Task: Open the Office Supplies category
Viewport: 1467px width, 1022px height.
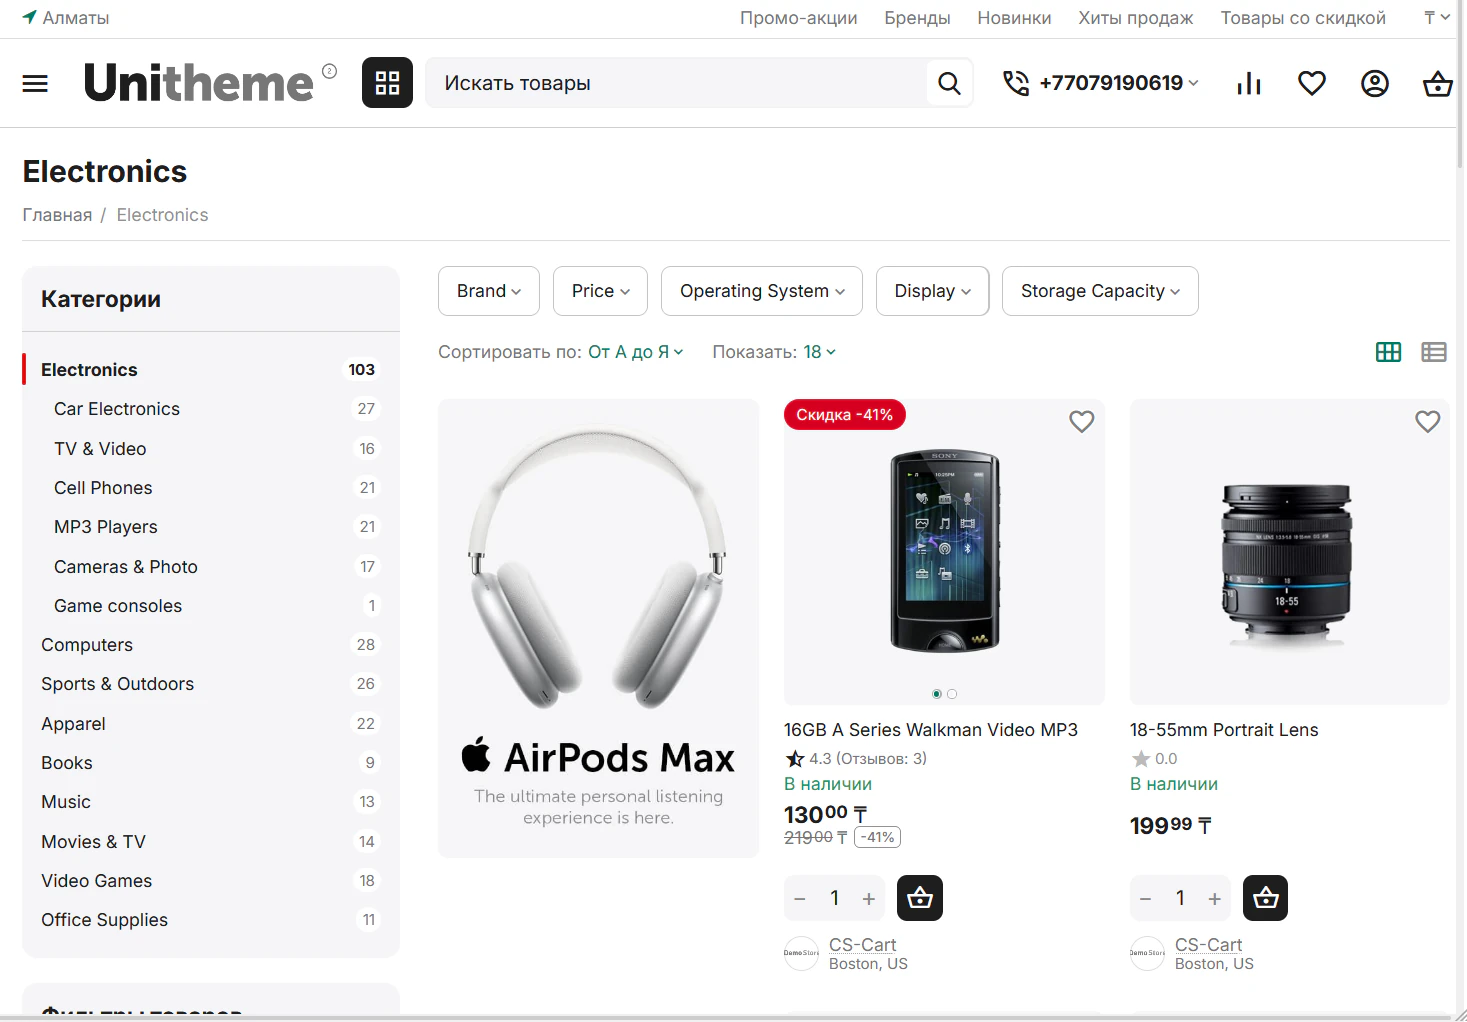Action: (x=105, y=920)
